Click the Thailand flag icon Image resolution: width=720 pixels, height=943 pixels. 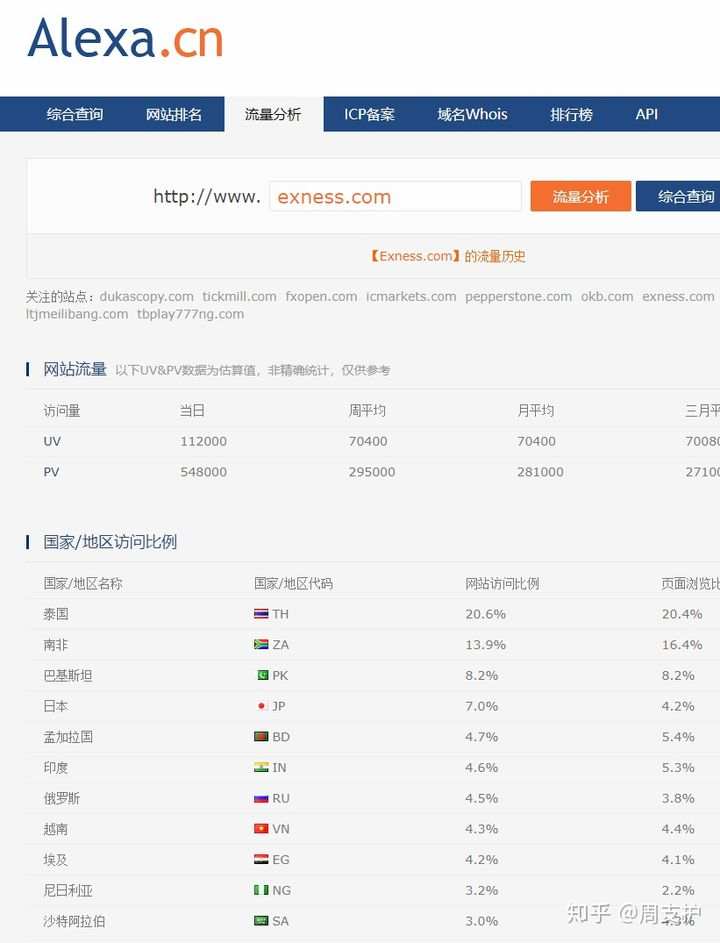coord(261,614)
